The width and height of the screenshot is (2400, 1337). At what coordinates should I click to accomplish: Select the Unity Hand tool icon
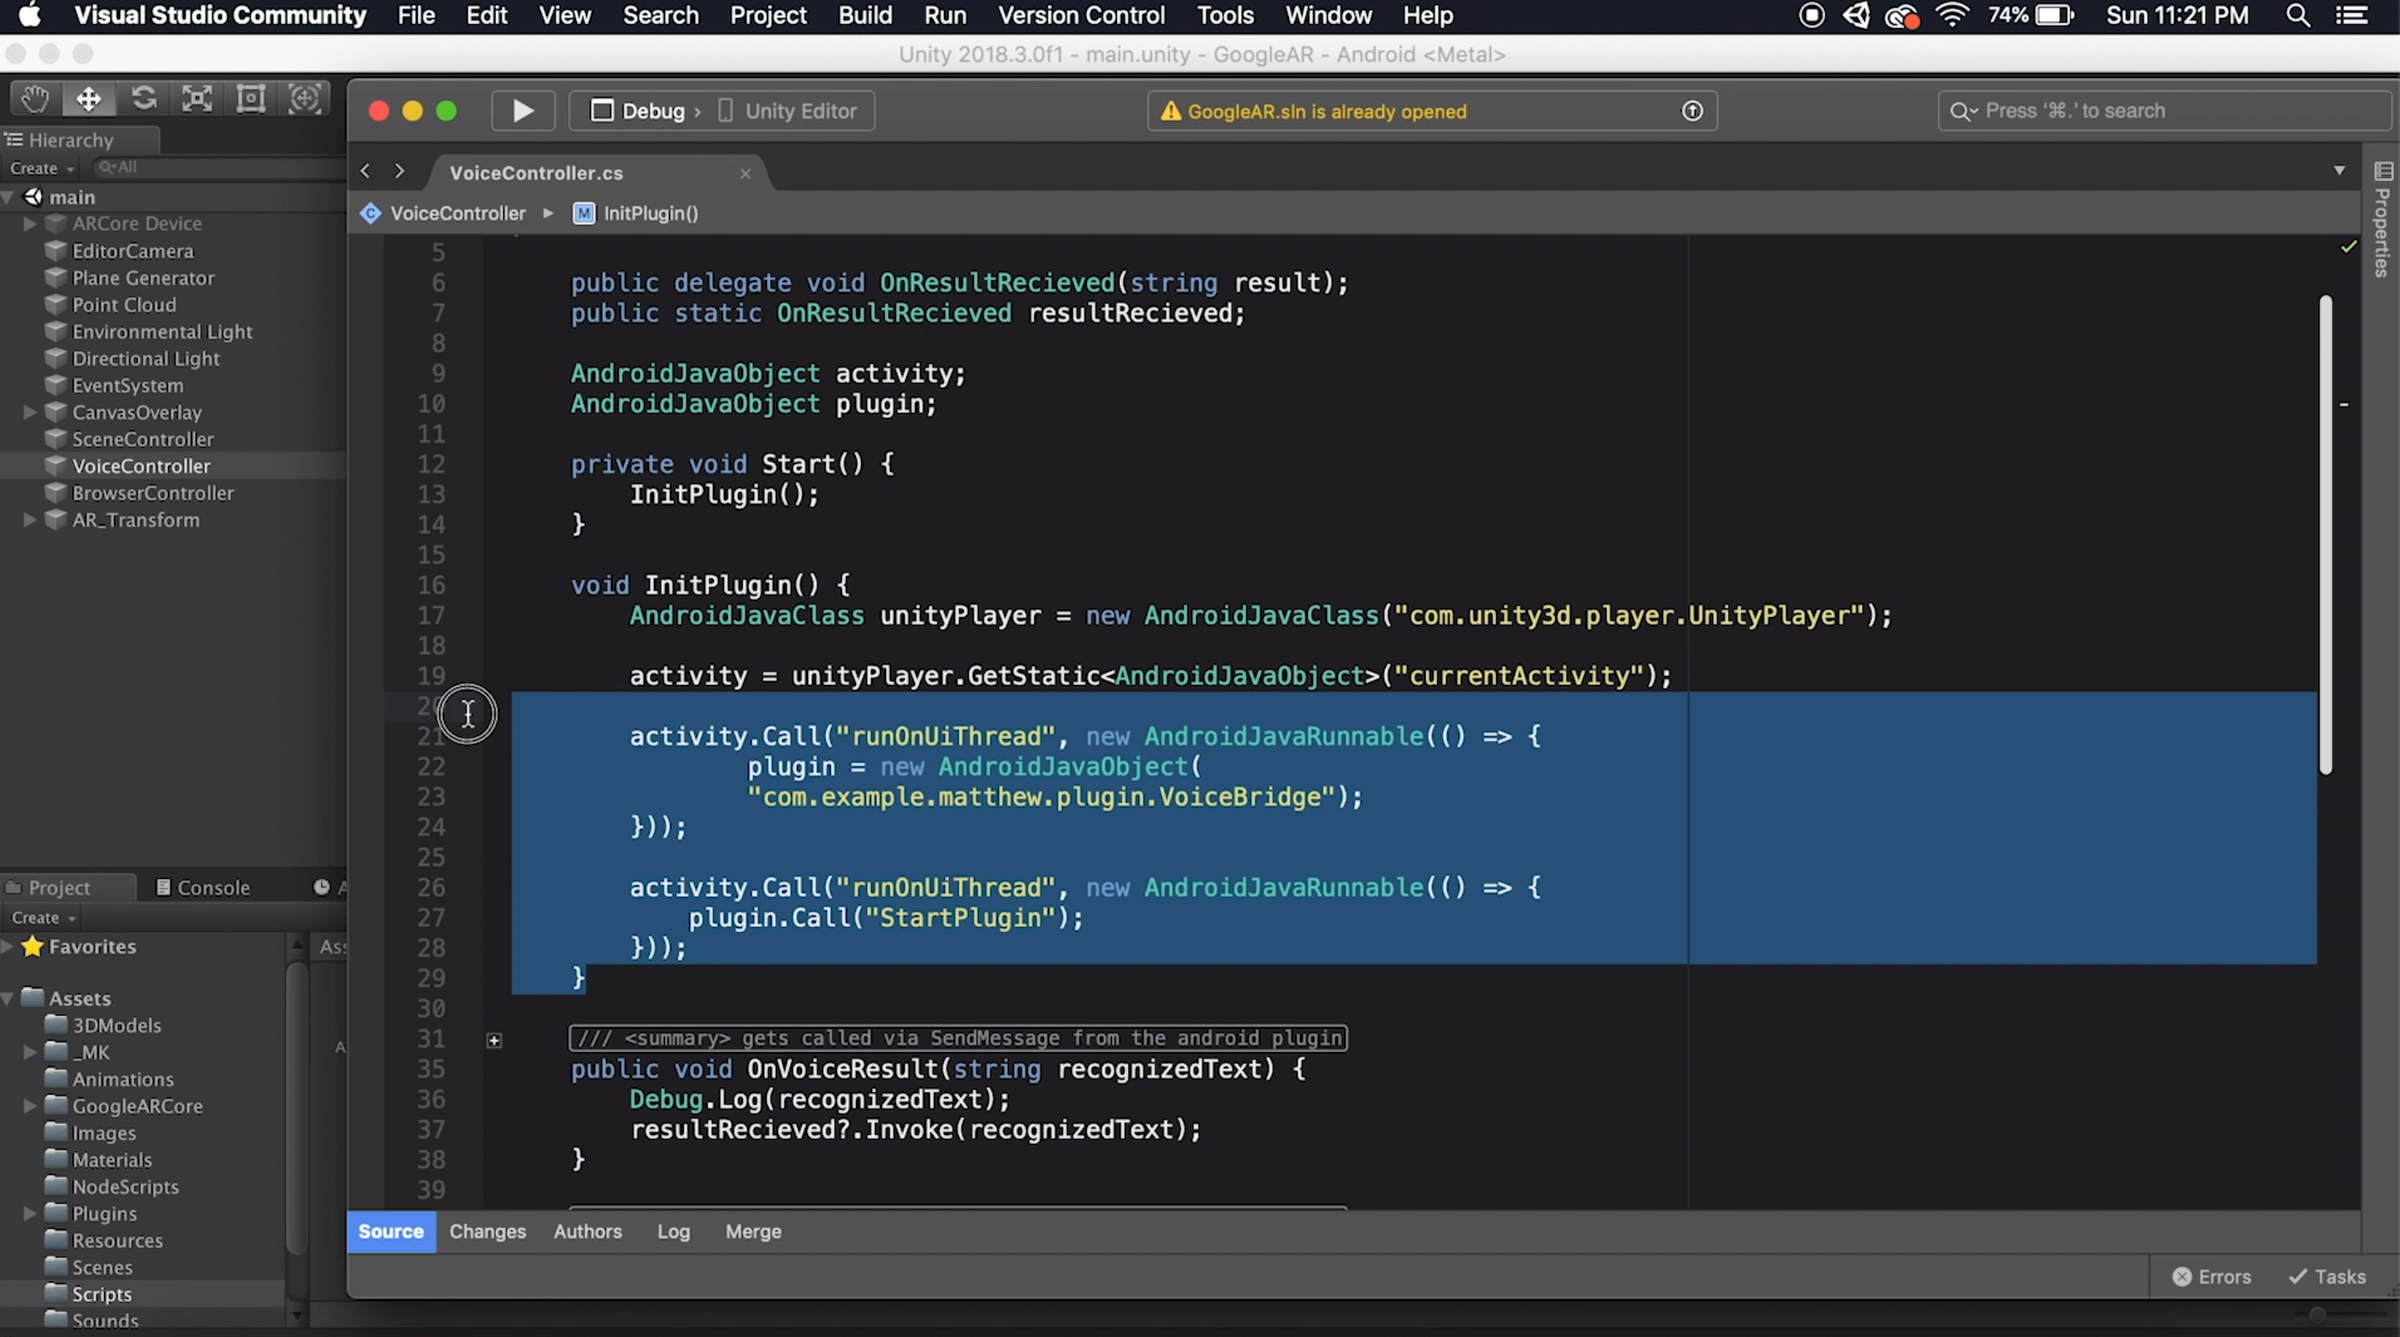tap(35, 98)
